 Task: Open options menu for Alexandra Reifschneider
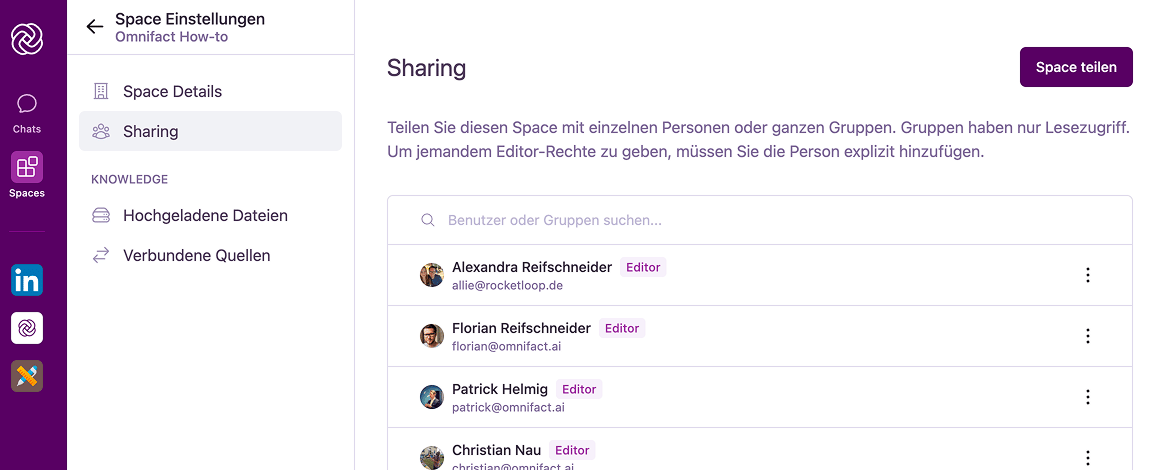(x=1088, y=275)
